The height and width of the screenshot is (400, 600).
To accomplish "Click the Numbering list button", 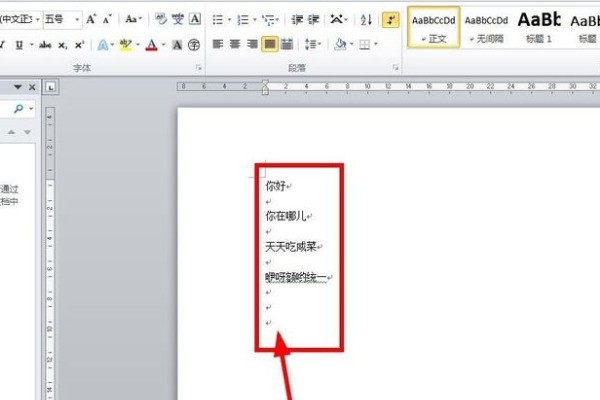I will 243,20.
